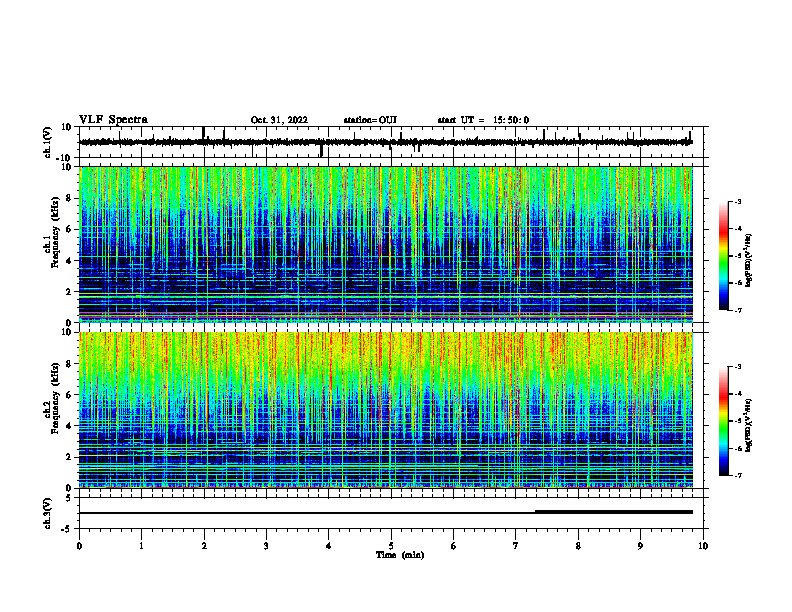Click time axis tick label "6"
Viewport: 792px width, 612px height.
(x=453, y=546)
